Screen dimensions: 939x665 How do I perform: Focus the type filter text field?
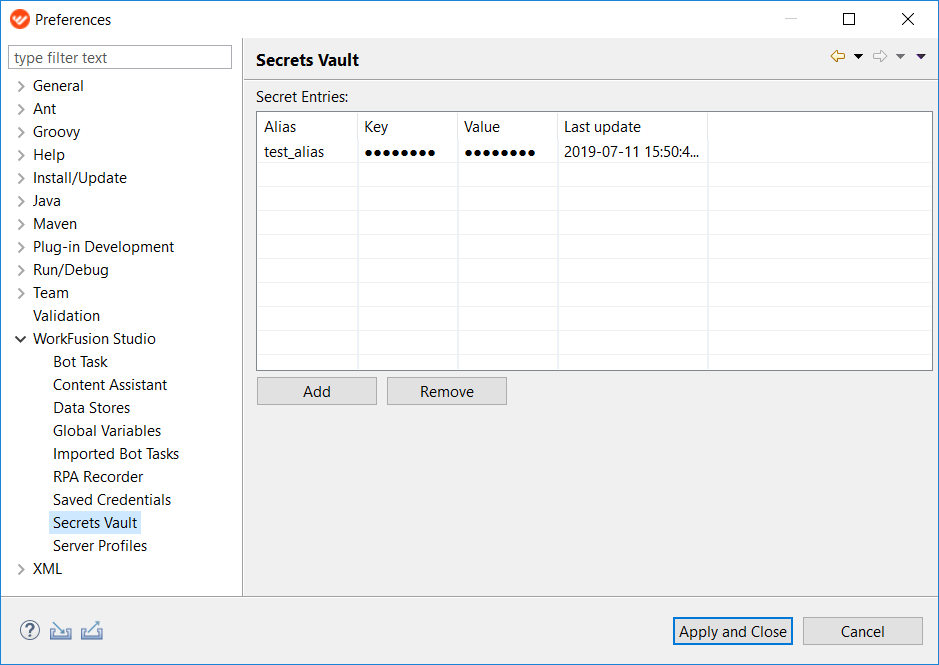pyautogui.click(x=120, y=58)
